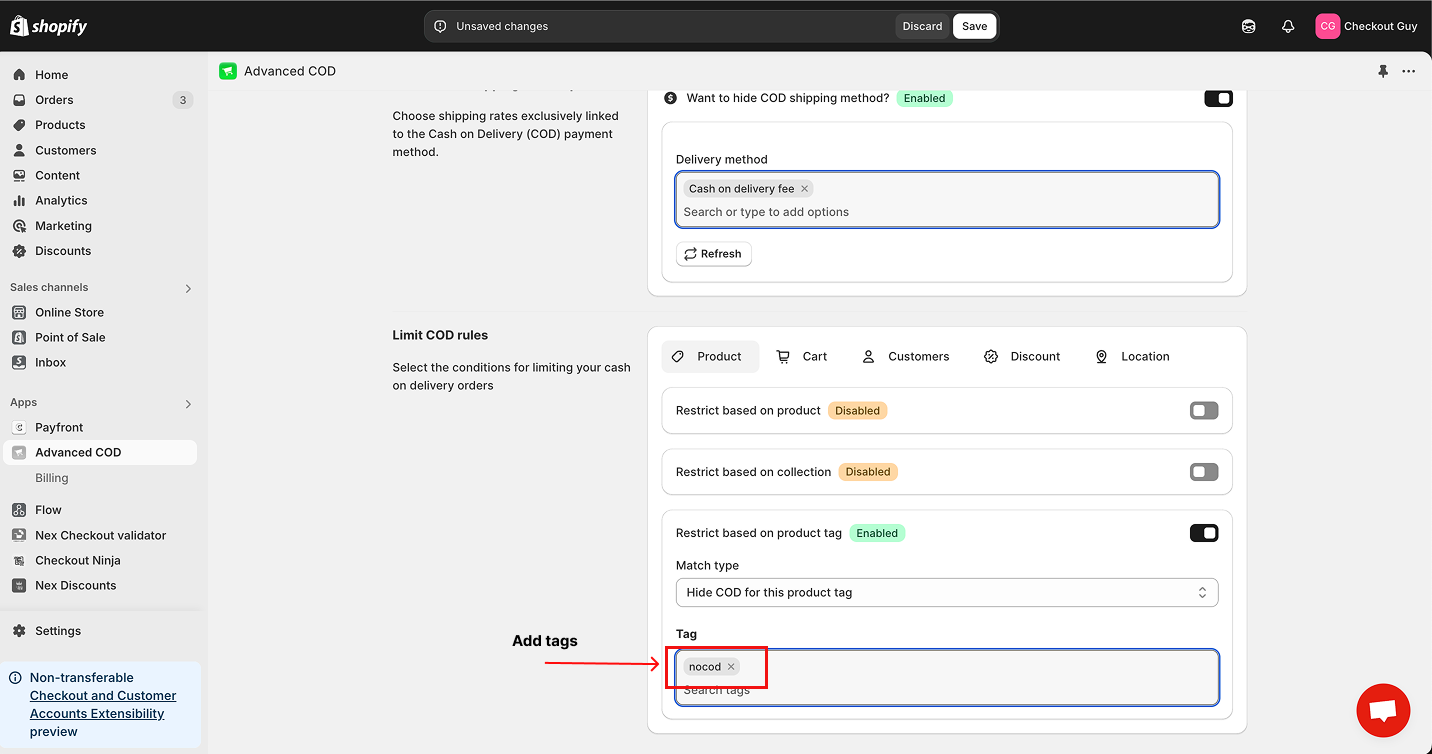
Task: Switch to the Location tab
Action: click(1132, 357)
